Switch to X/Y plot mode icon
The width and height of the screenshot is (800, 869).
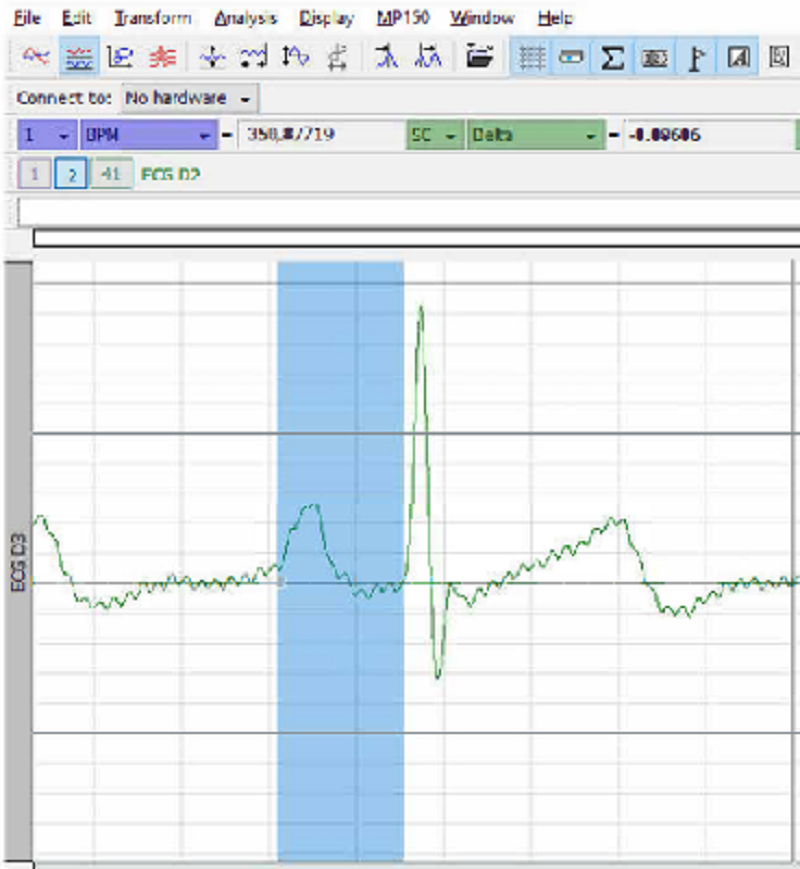120,57
